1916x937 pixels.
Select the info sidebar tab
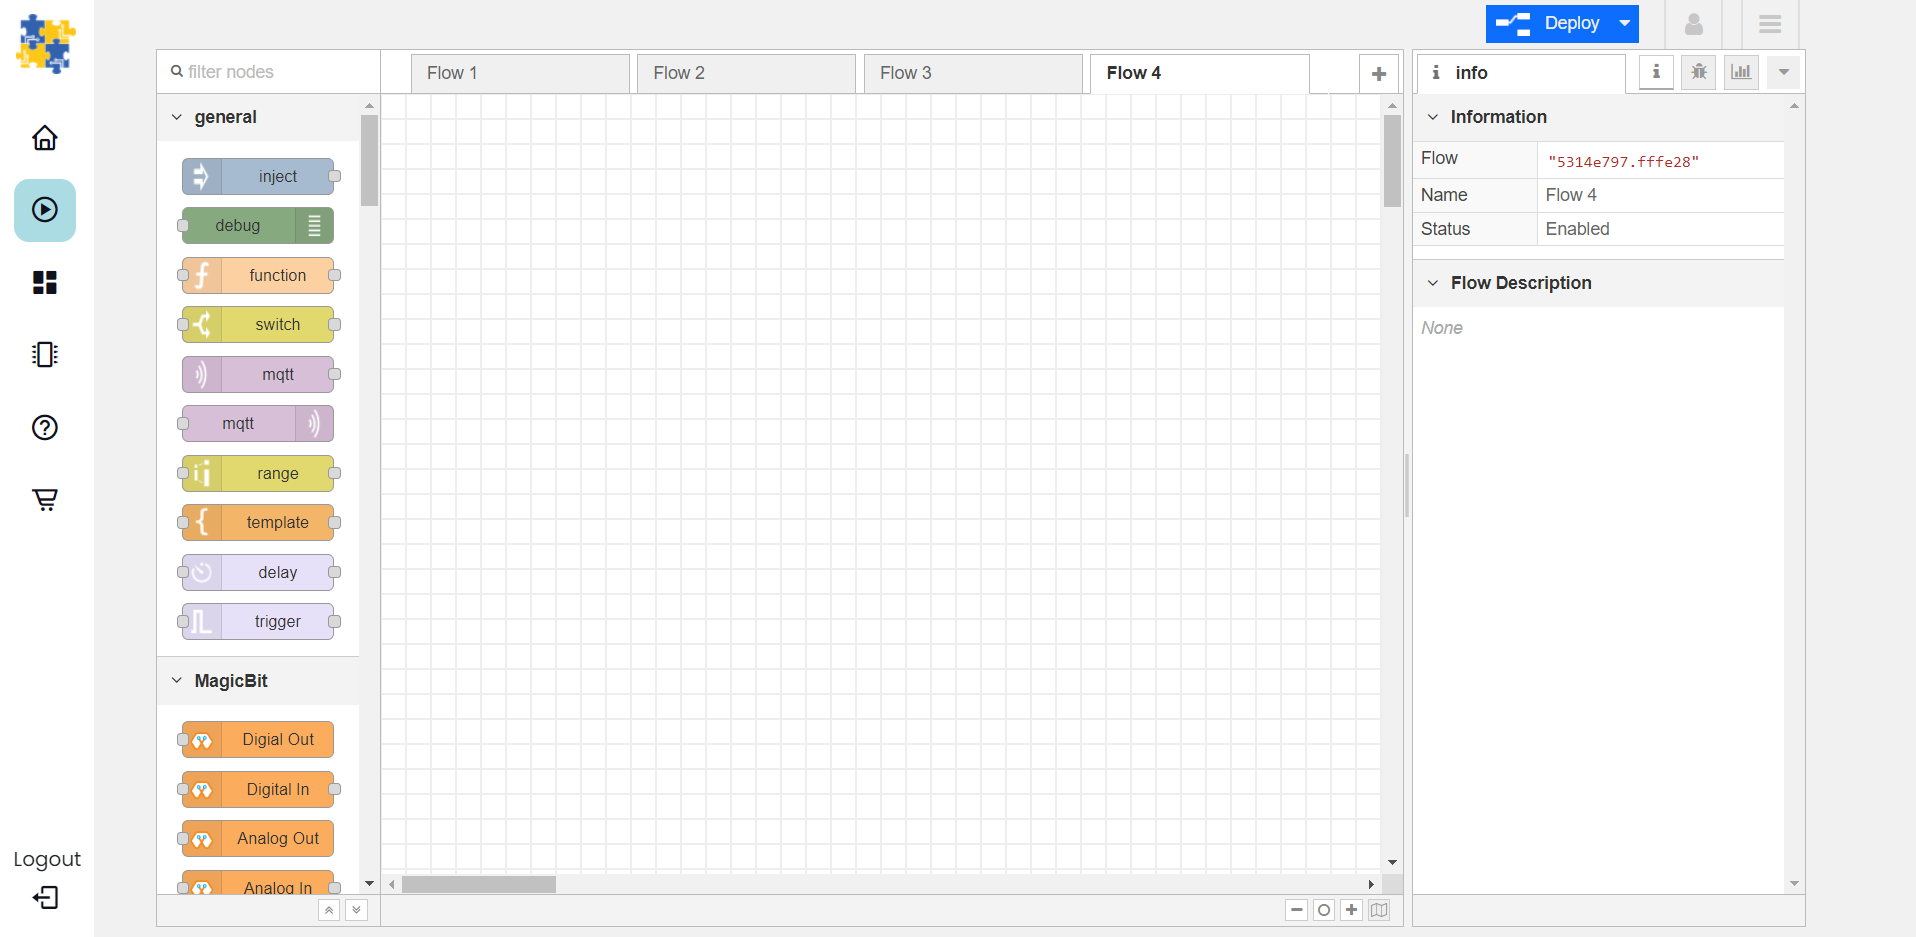pyautogui.click(x=1521, y=73)
